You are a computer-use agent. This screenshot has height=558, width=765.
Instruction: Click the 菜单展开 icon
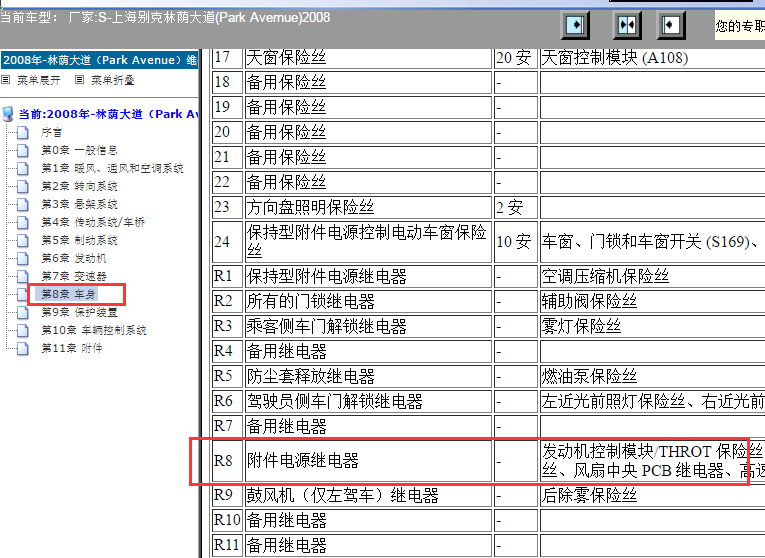(x=6, y=80)
